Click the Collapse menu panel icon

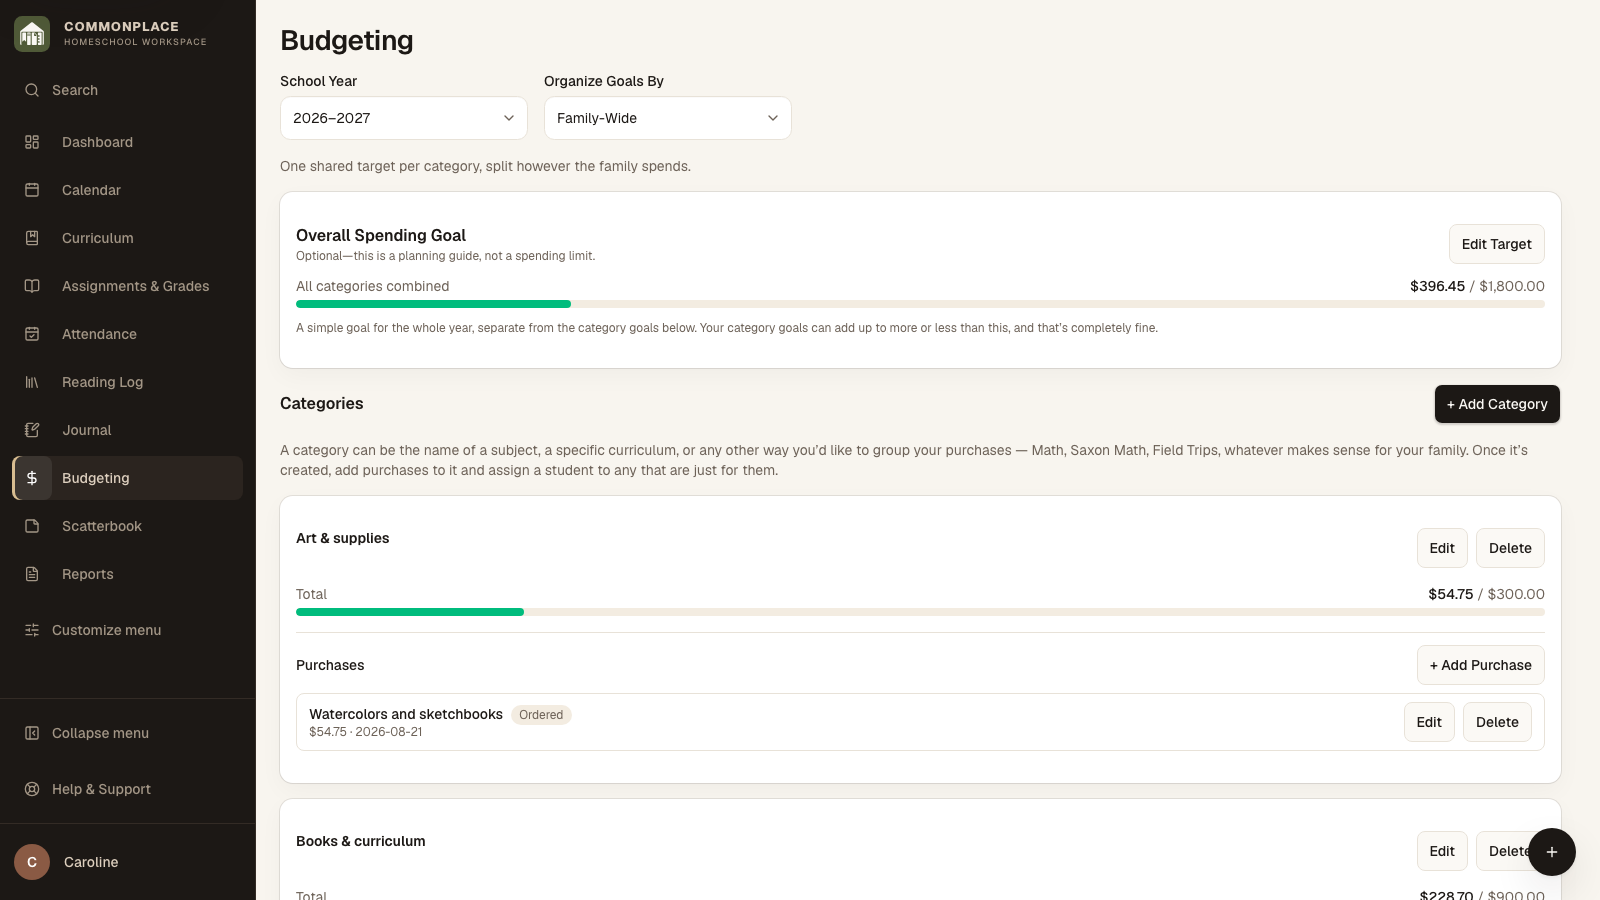[x=32, y=733]
